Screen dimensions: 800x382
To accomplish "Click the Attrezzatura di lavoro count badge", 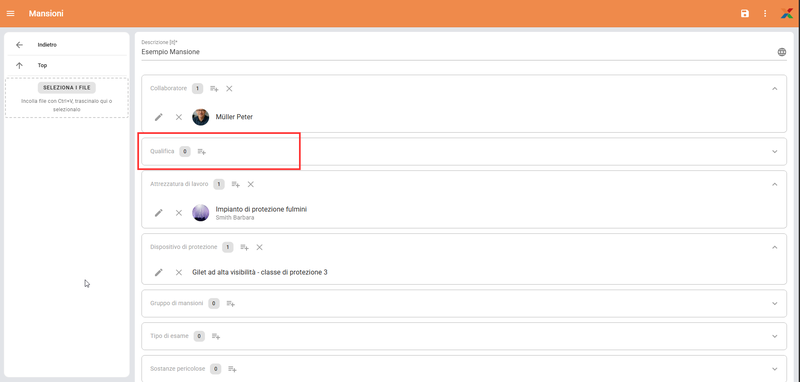I will (x=219, y=184).
